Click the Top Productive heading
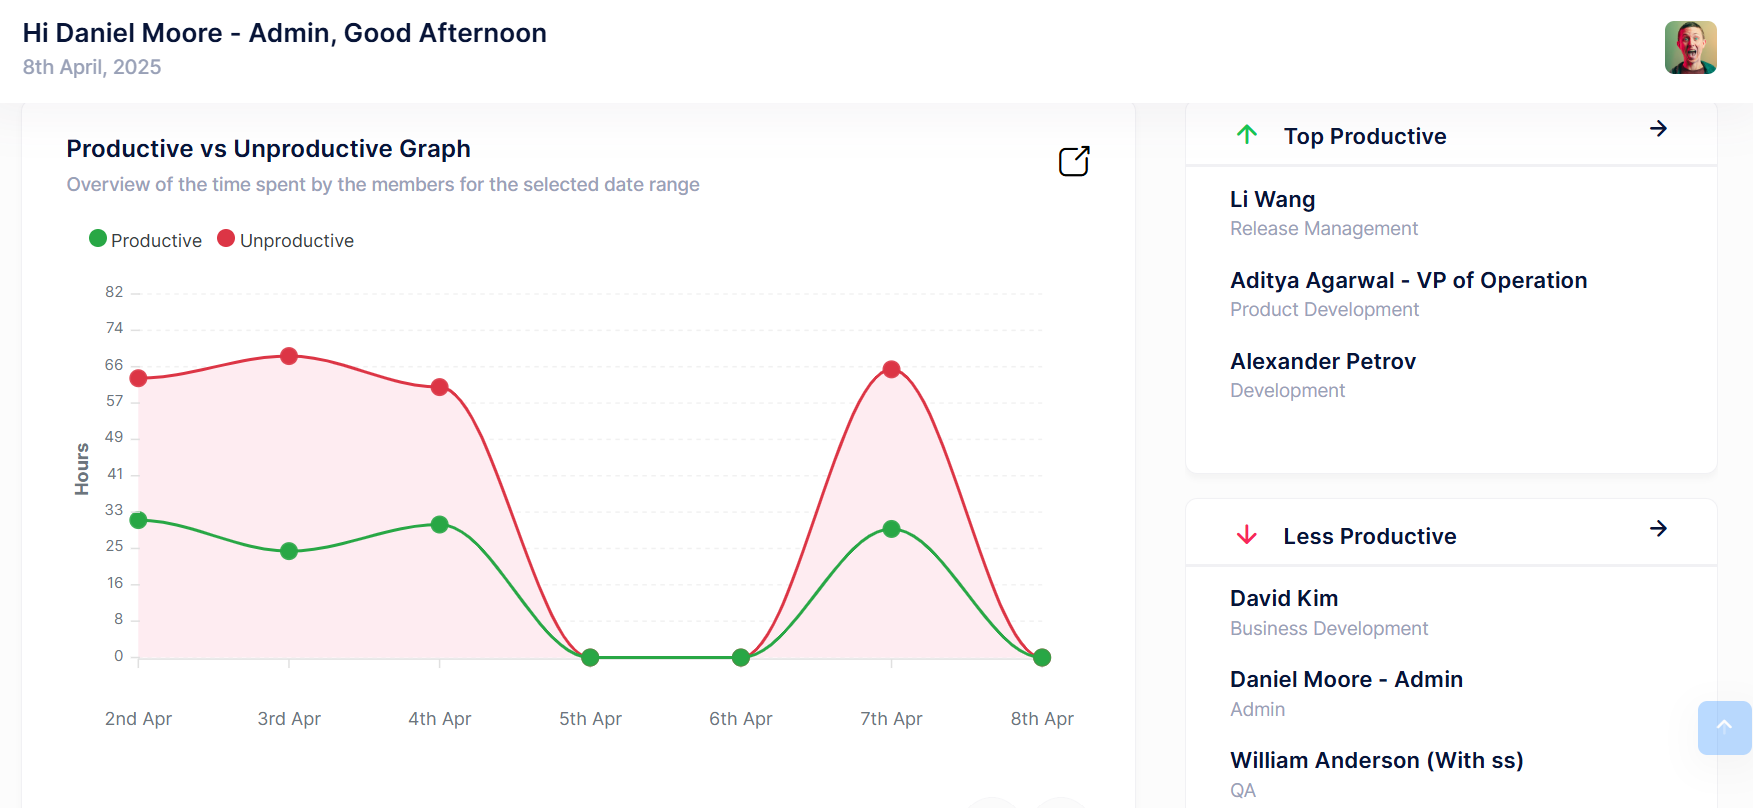The width and height of the screenshot is (1753, 808). [x=1365, y=136]
